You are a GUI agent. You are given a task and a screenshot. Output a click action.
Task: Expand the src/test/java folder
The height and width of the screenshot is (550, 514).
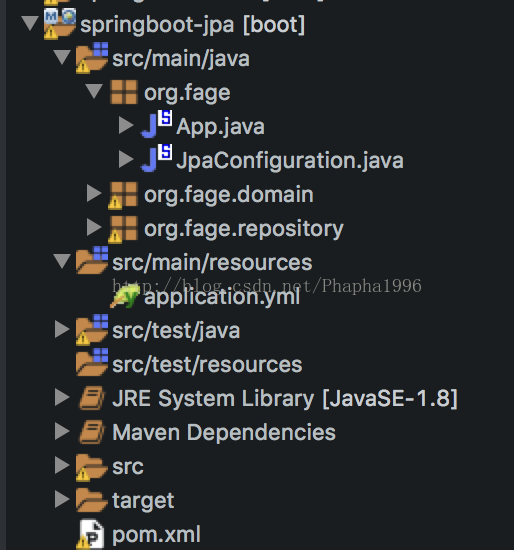[62, 329]
